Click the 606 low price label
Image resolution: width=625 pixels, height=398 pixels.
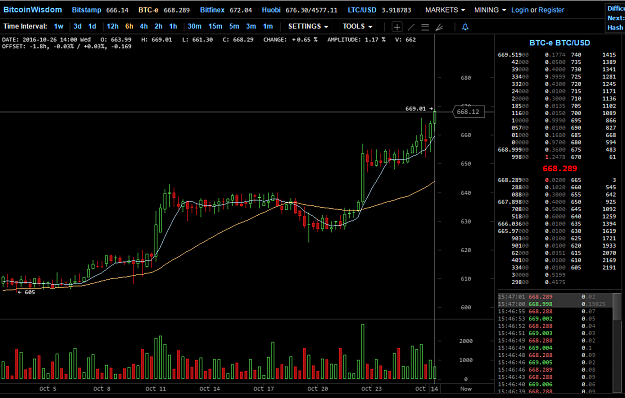(29, 292)
